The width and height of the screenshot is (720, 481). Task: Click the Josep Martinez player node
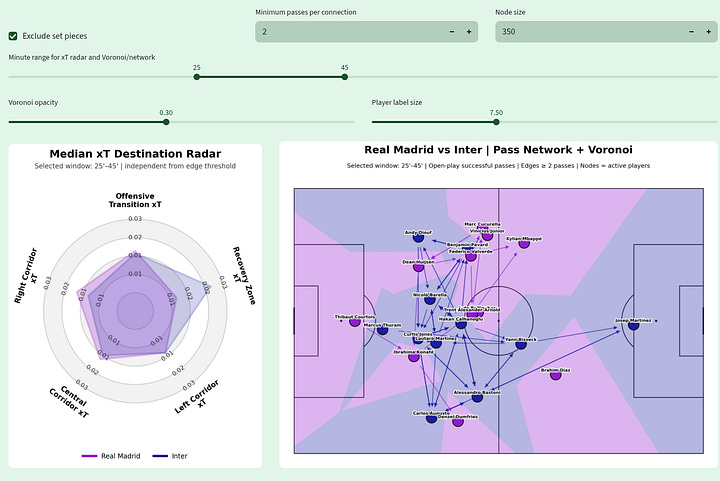pos(634,324)
